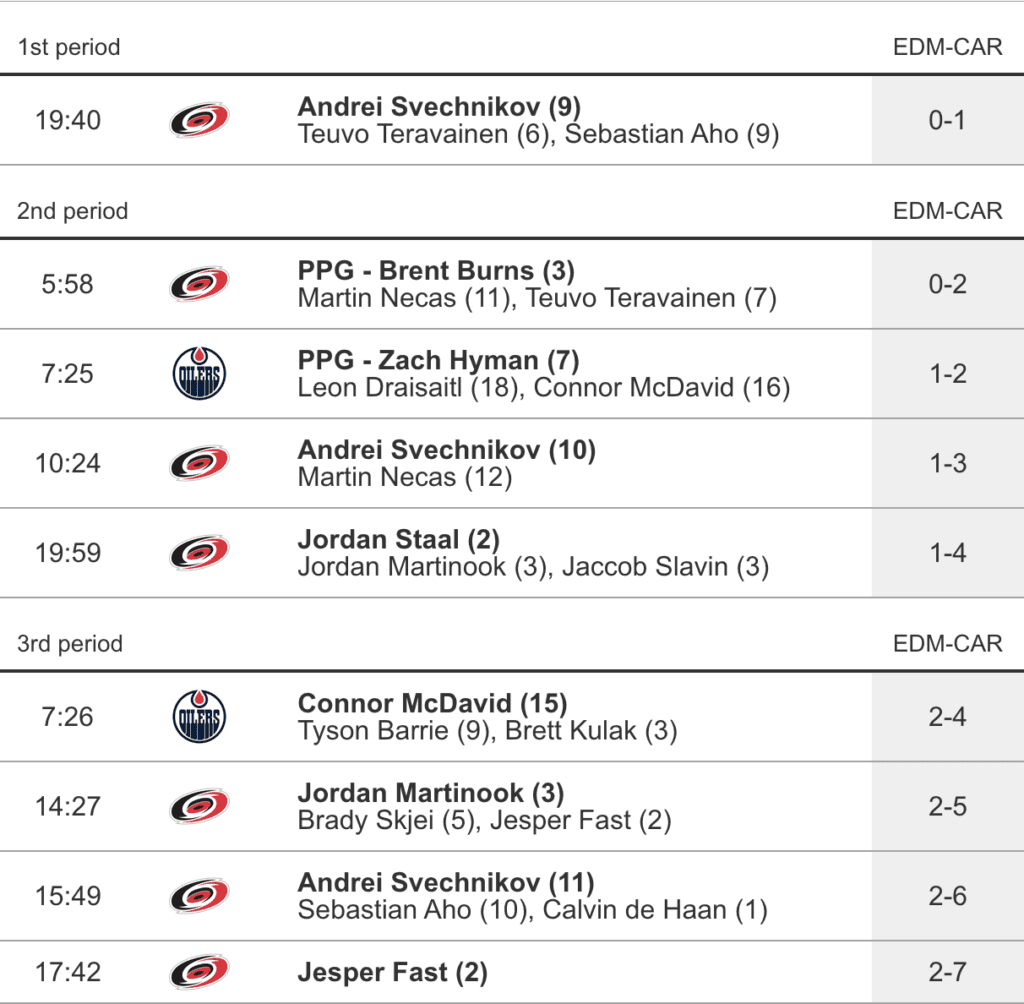Click Jesper Fast (2) goal scorer

392,972
